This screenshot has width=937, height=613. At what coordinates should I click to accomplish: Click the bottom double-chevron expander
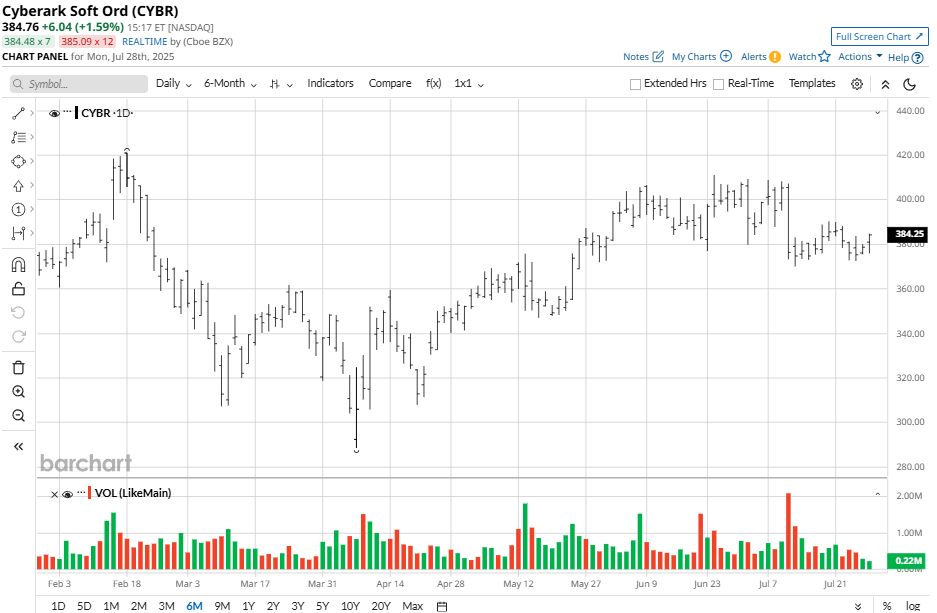coord(858,606)
